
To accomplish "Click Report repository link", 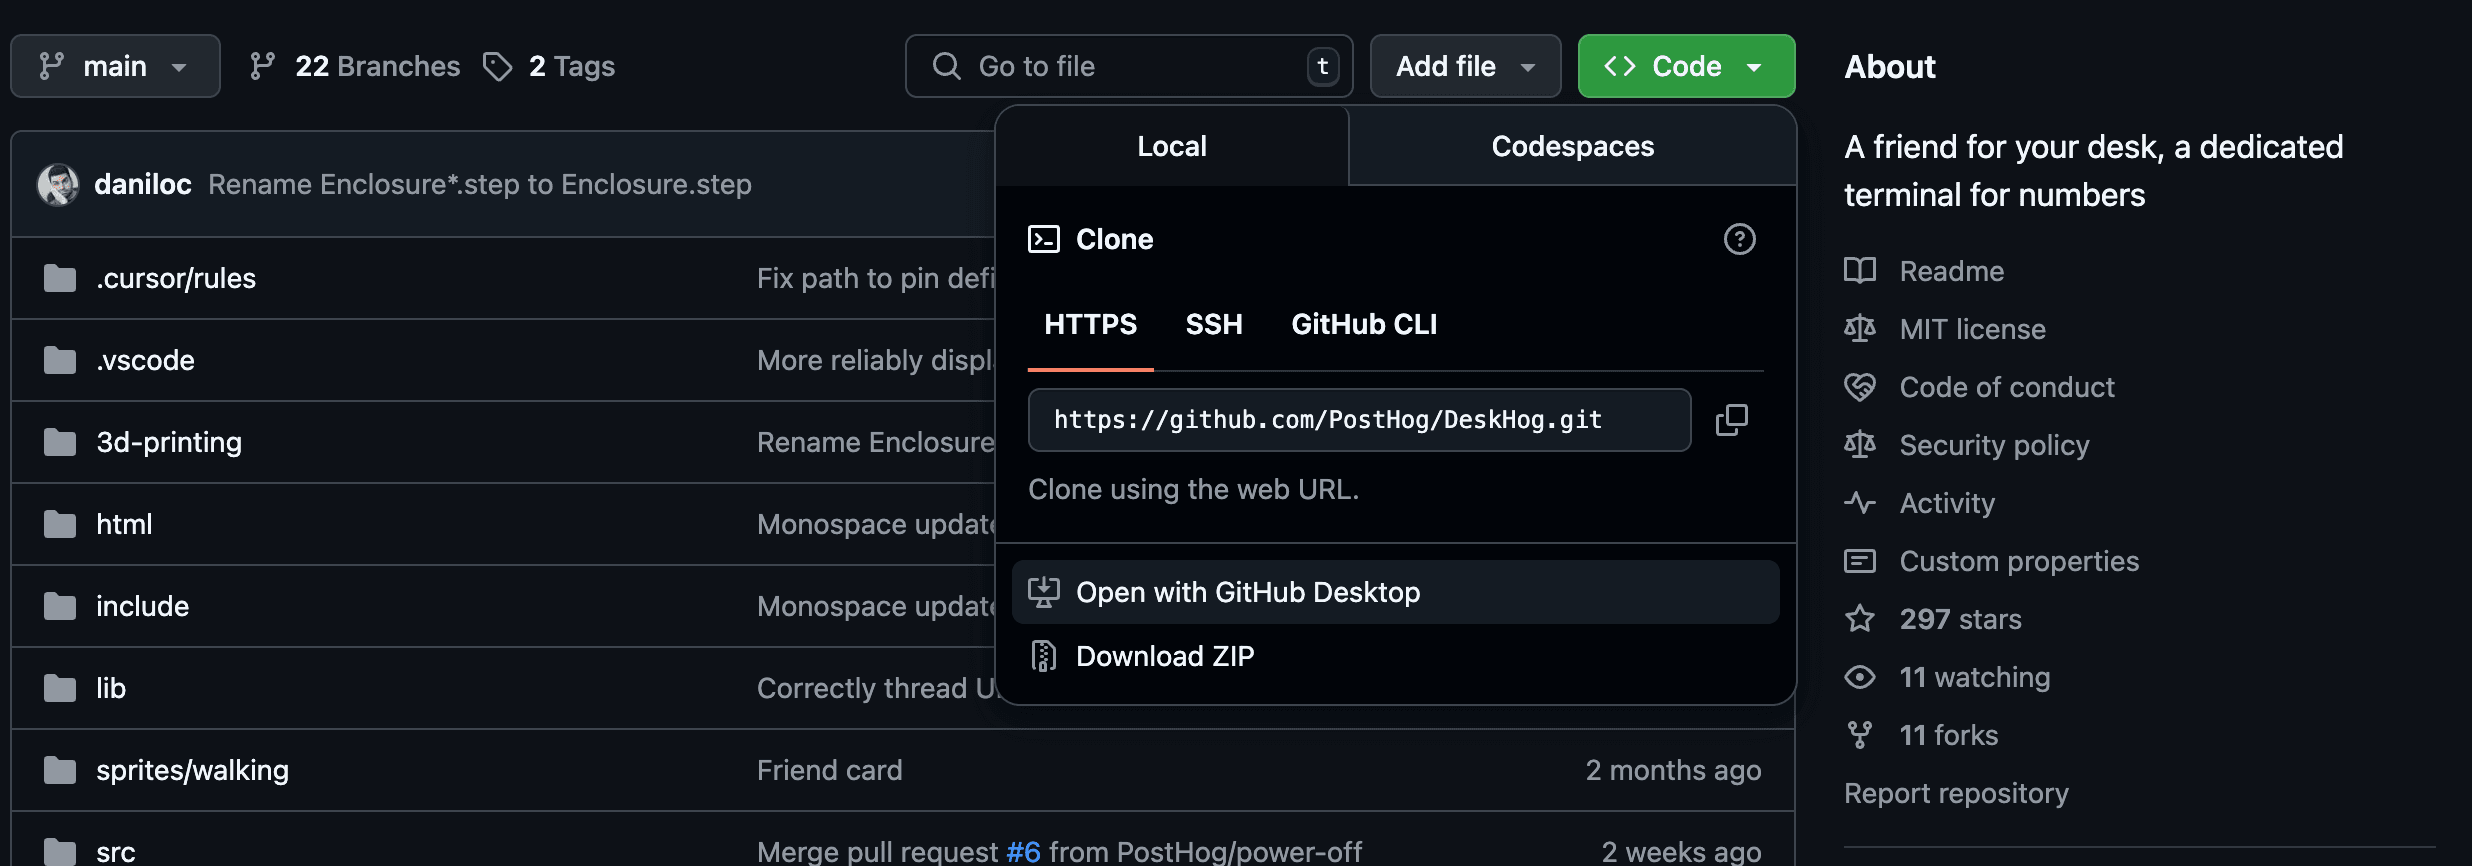I will [x=1956, y=793].
